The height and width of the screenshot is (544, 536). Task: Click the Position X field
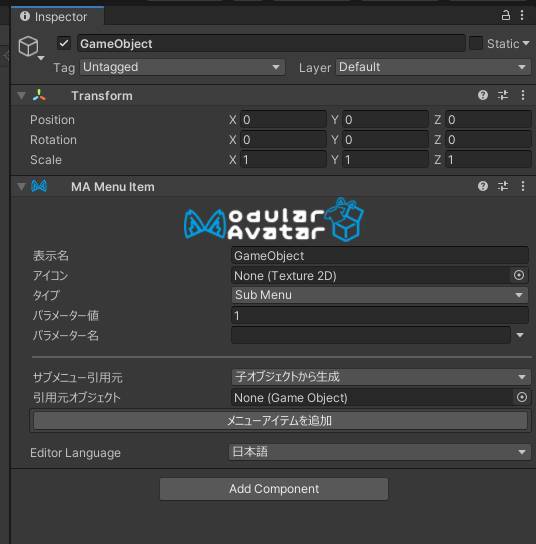[283, 120]
